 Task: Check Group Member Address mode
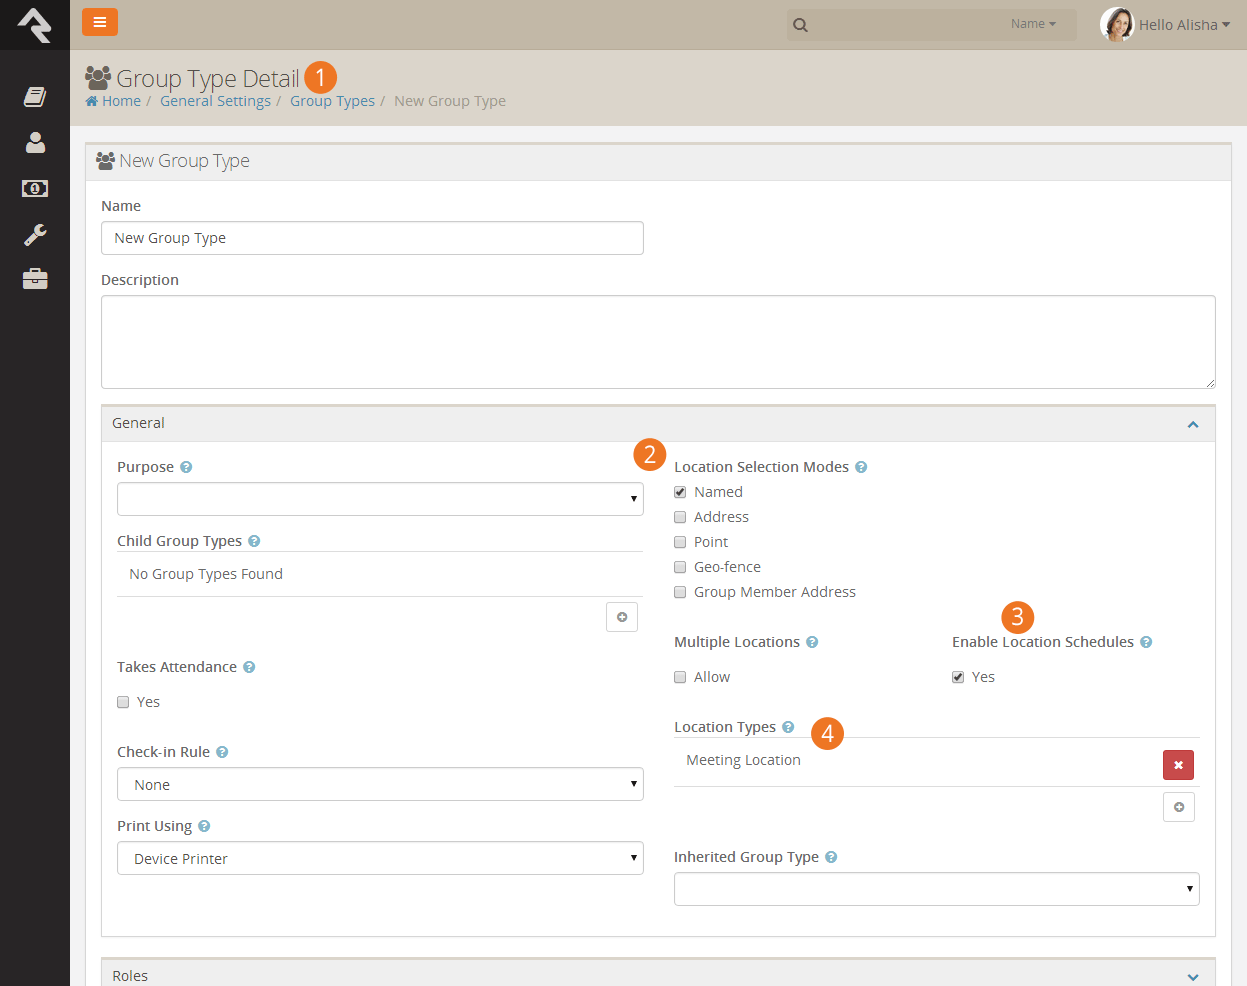pyautogui.click(x=680, y=592)
